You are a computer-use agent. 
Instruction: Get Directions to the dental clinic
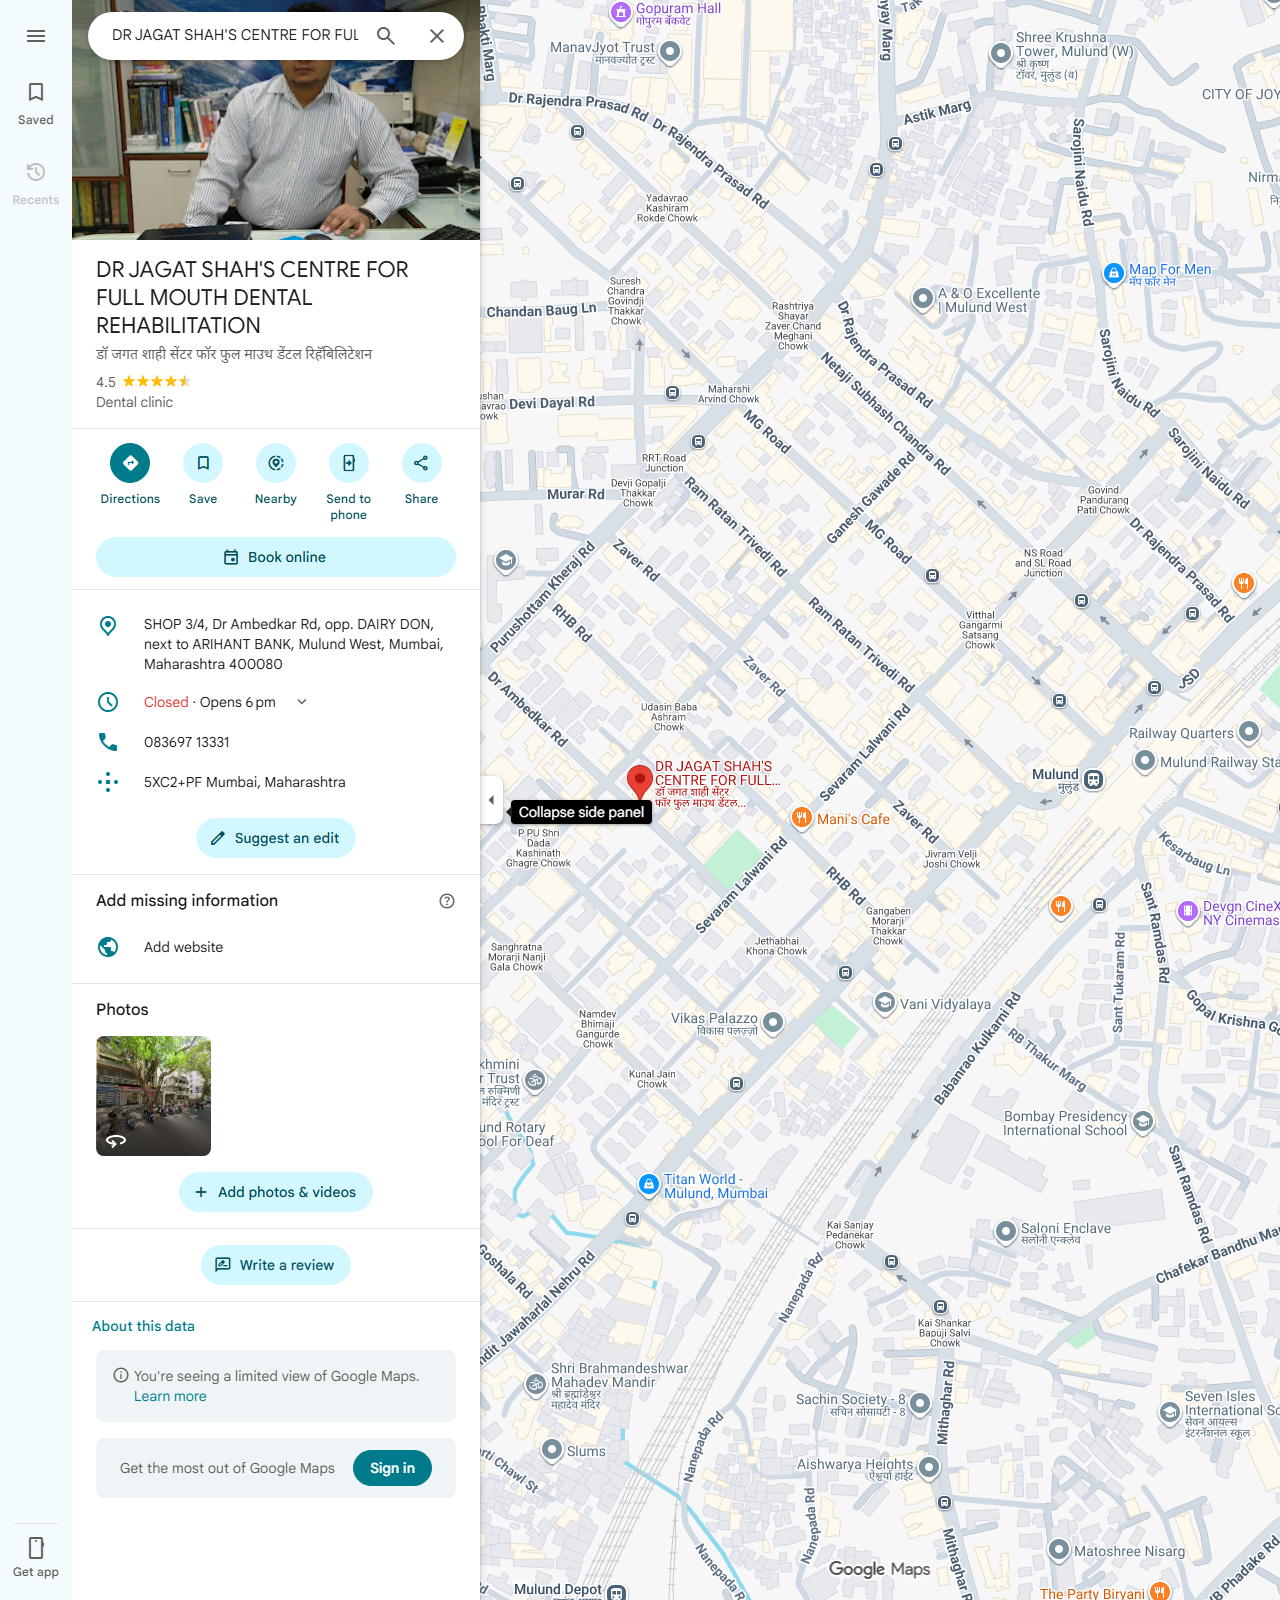(x=130, y=475)
